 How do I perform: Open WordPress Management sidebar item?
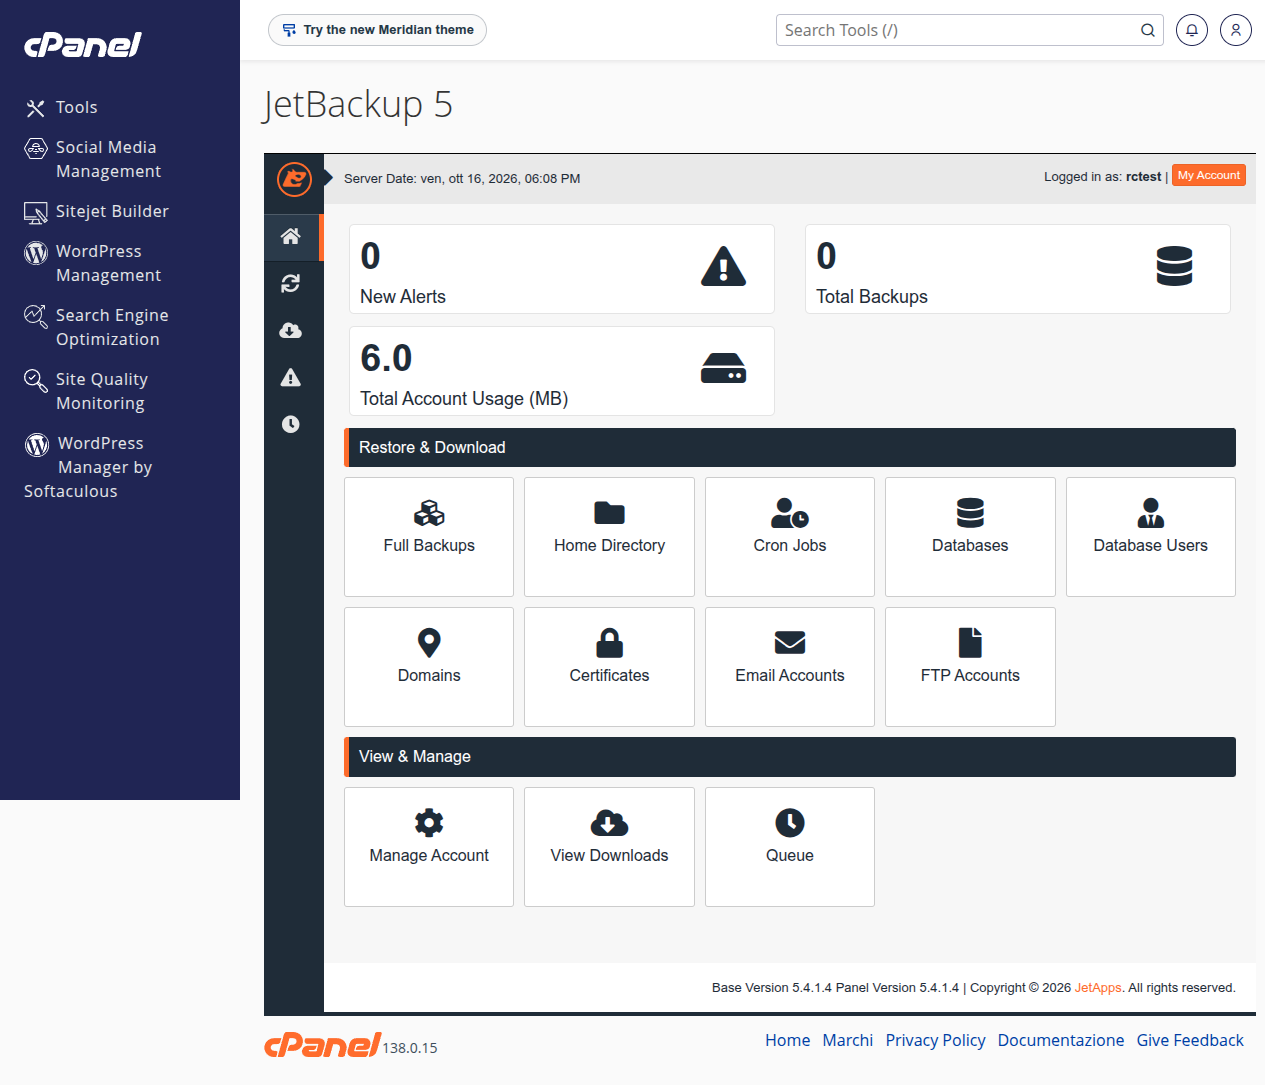pyautogui.click(x=92, y=263)
